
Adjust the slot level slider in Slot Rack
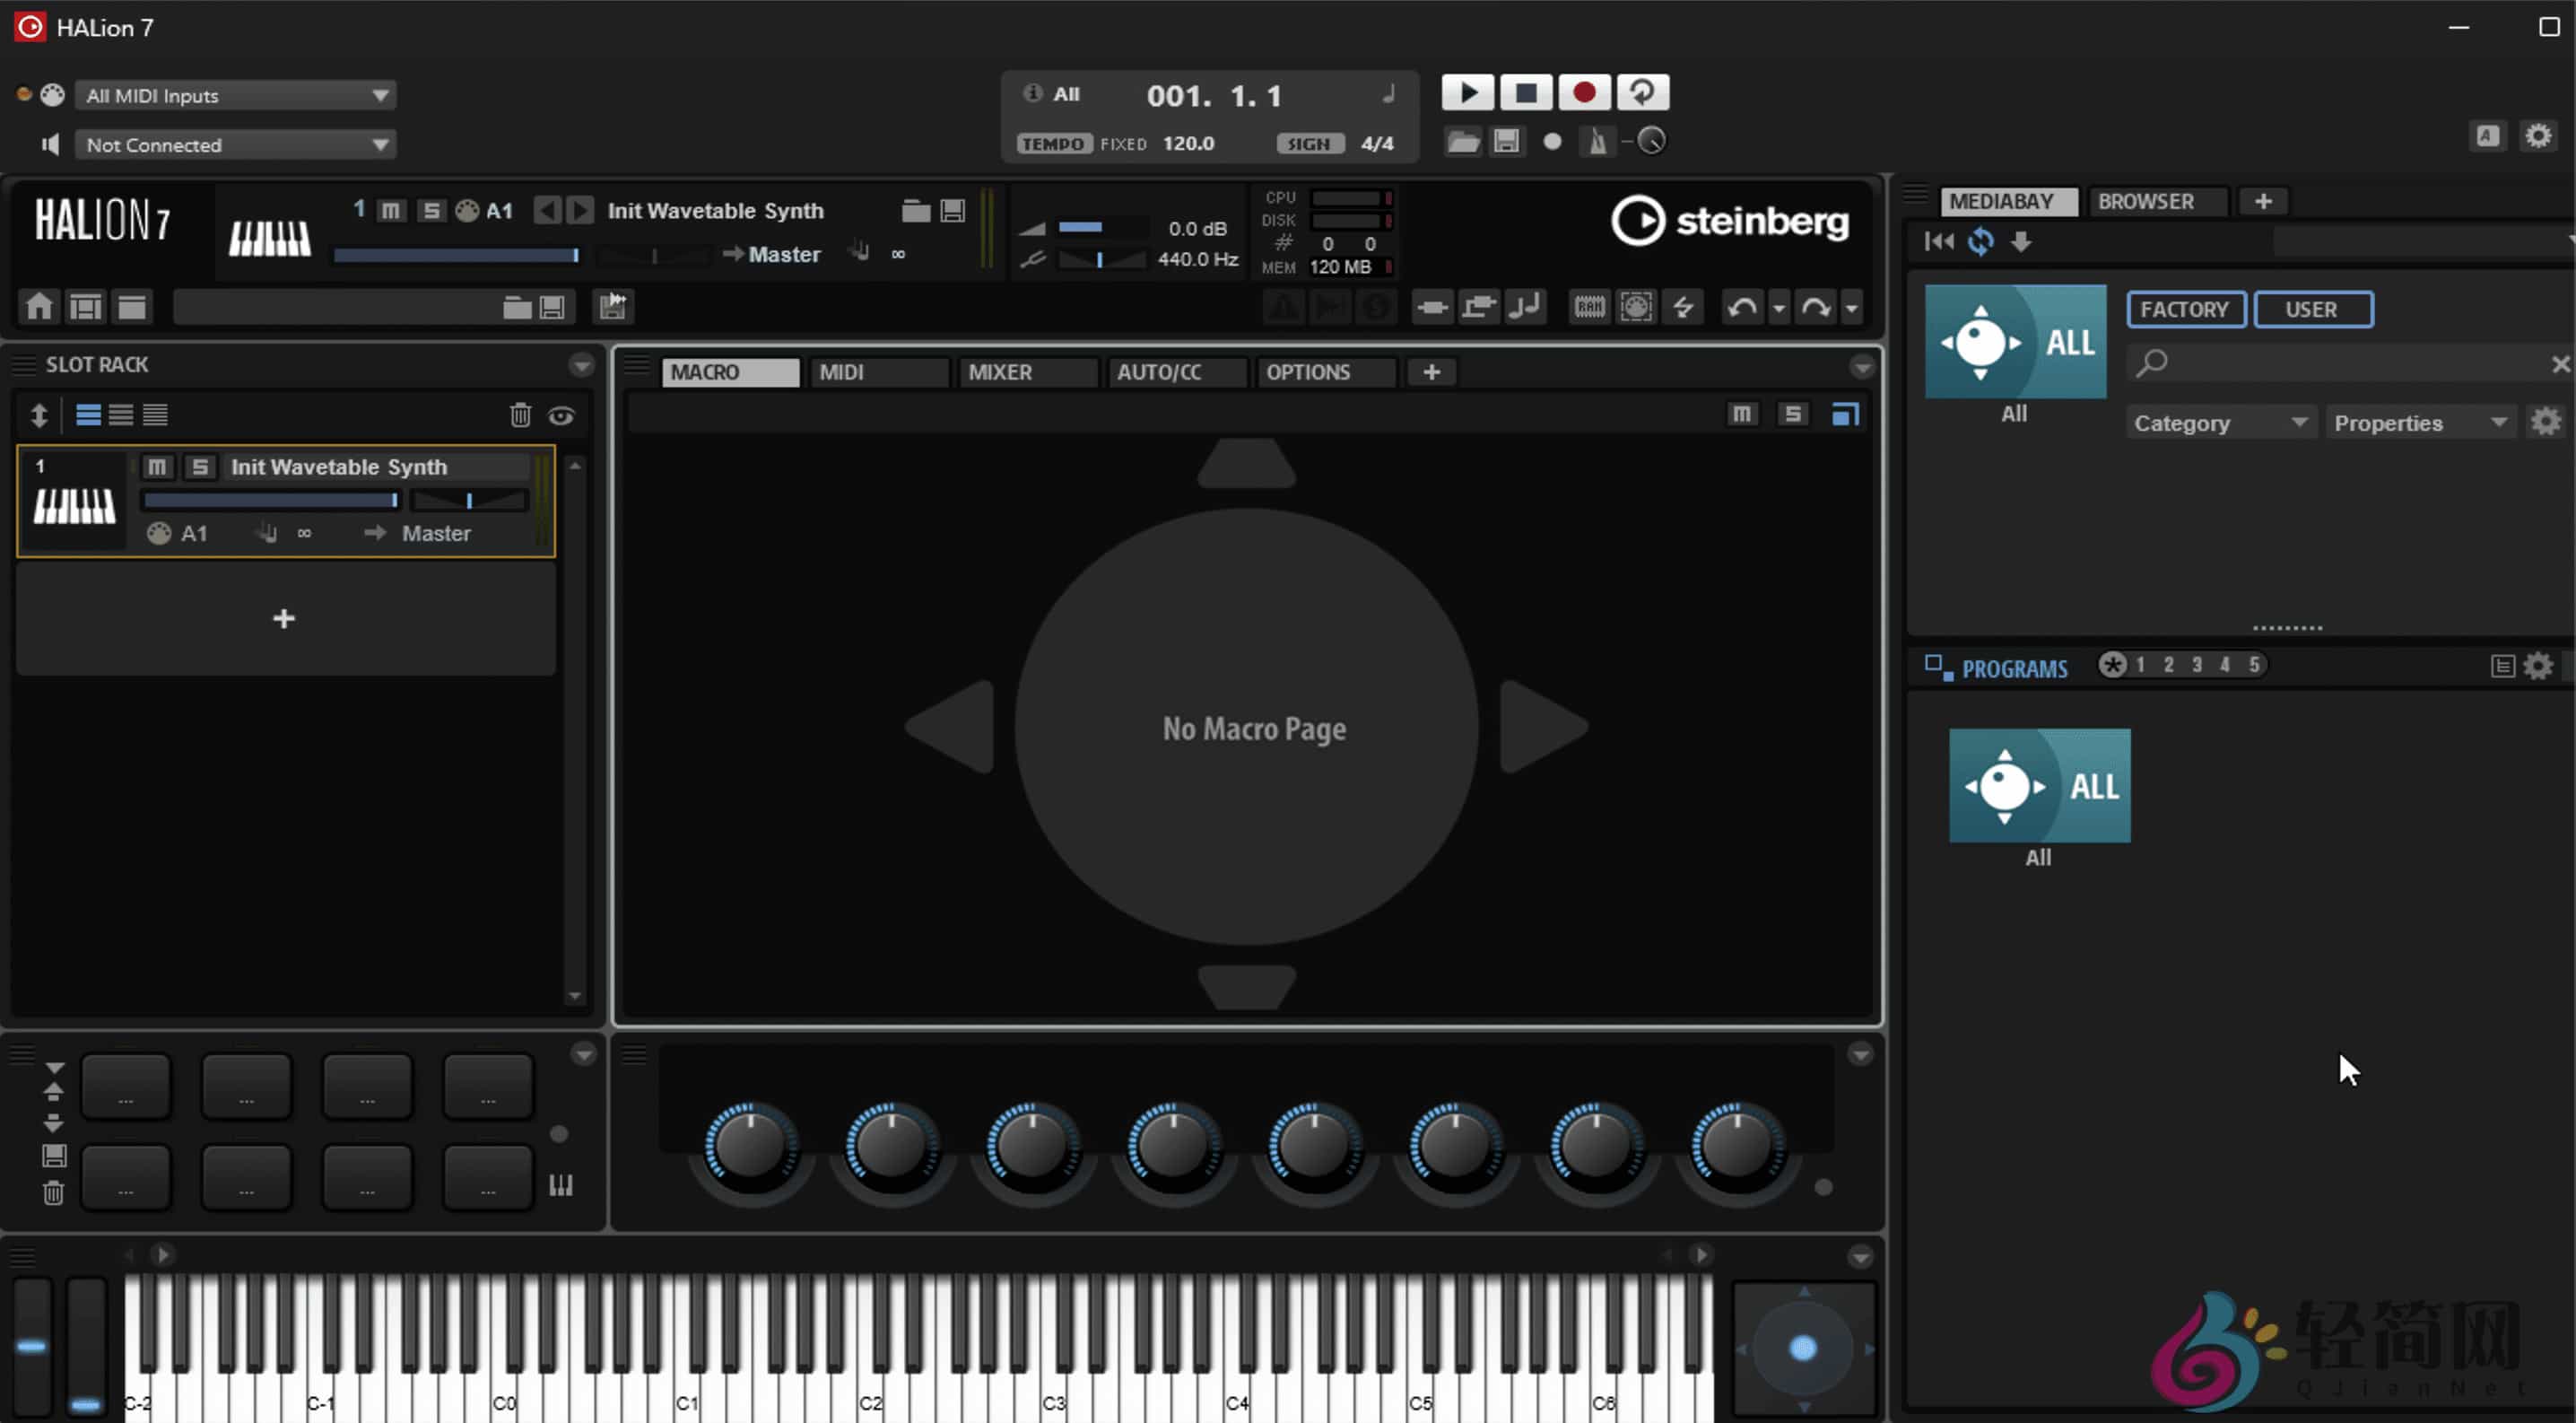(271, 500)
